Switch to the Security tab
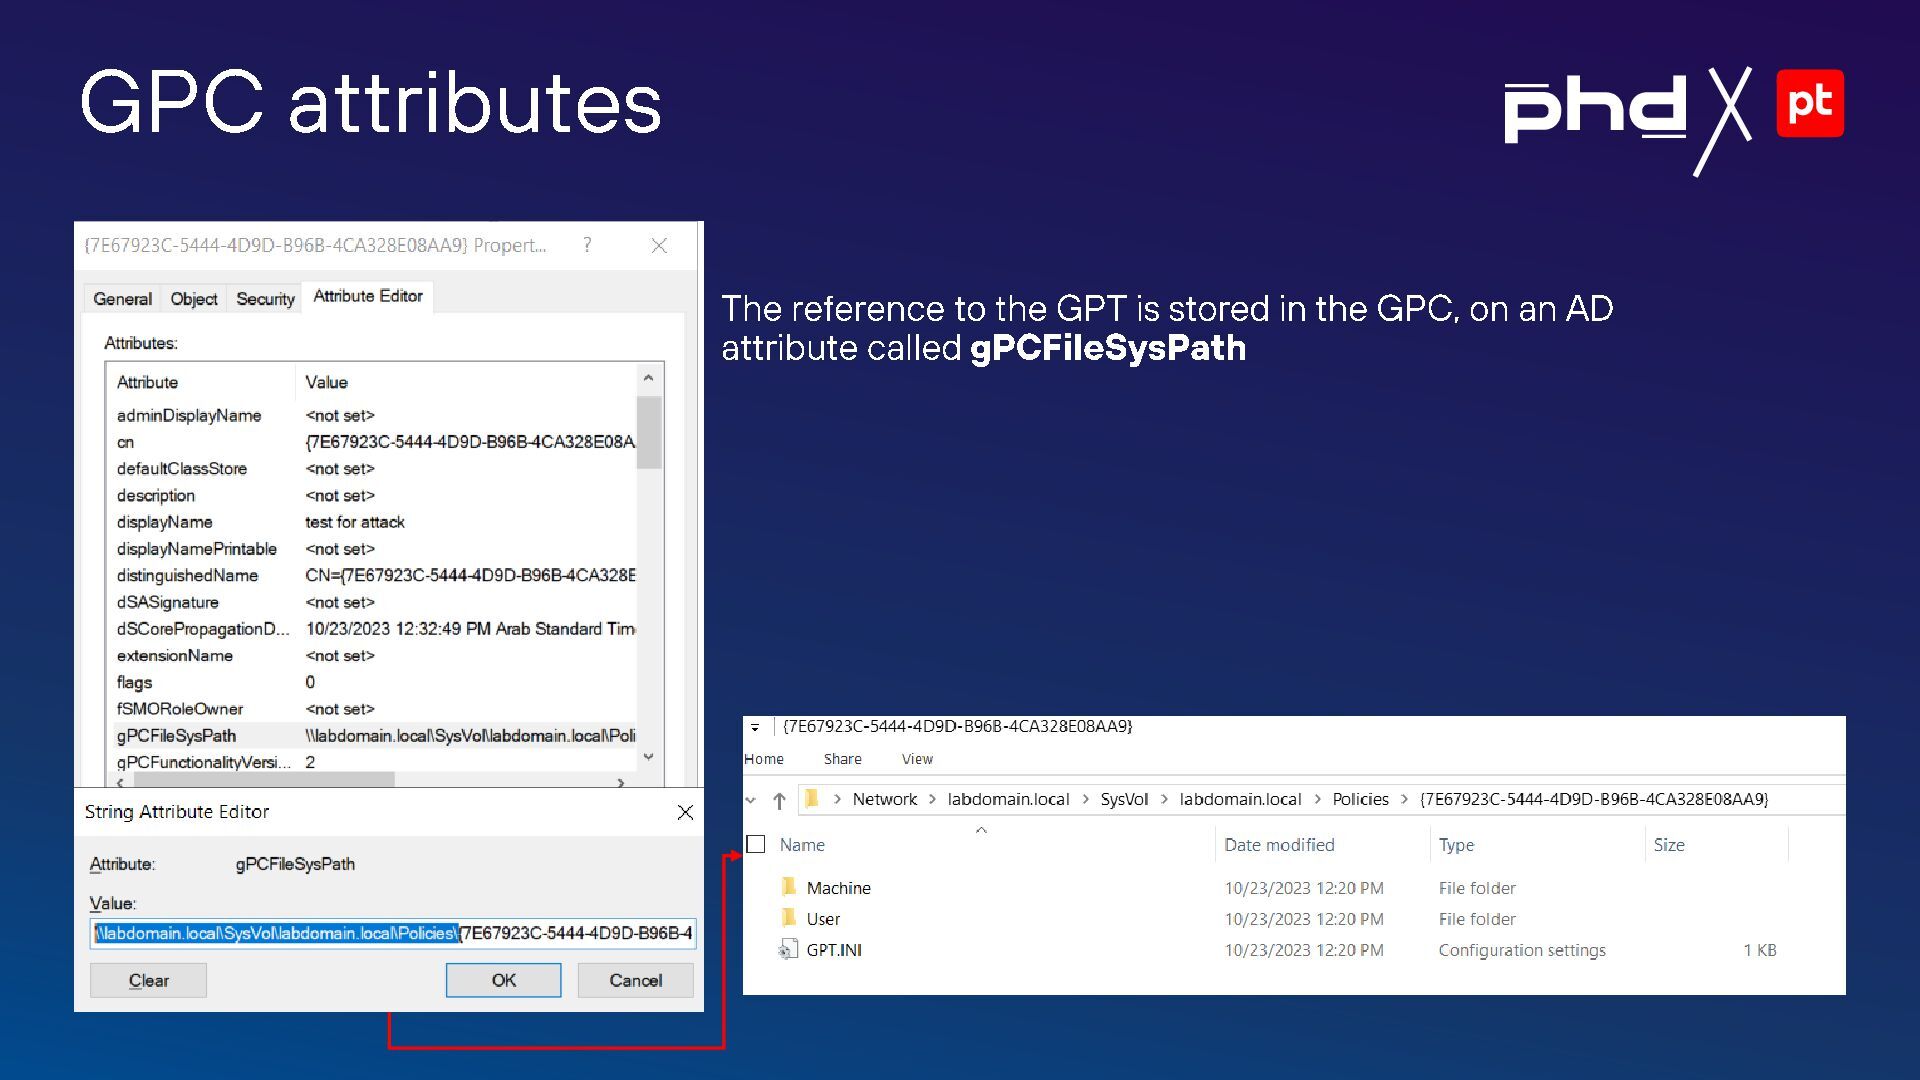1920x1080 pixels. click(265, 299)
